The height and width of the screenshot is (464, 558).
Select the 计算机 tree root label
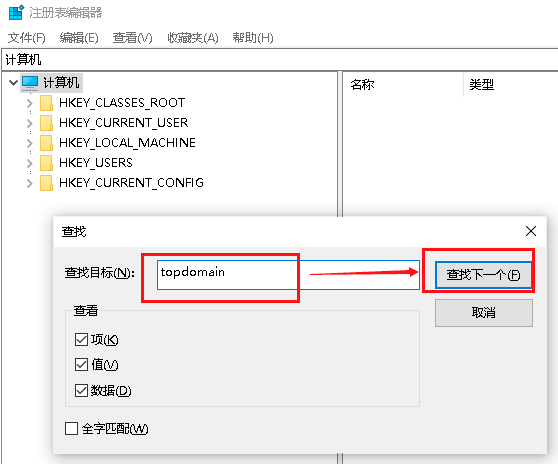[61, 83]
